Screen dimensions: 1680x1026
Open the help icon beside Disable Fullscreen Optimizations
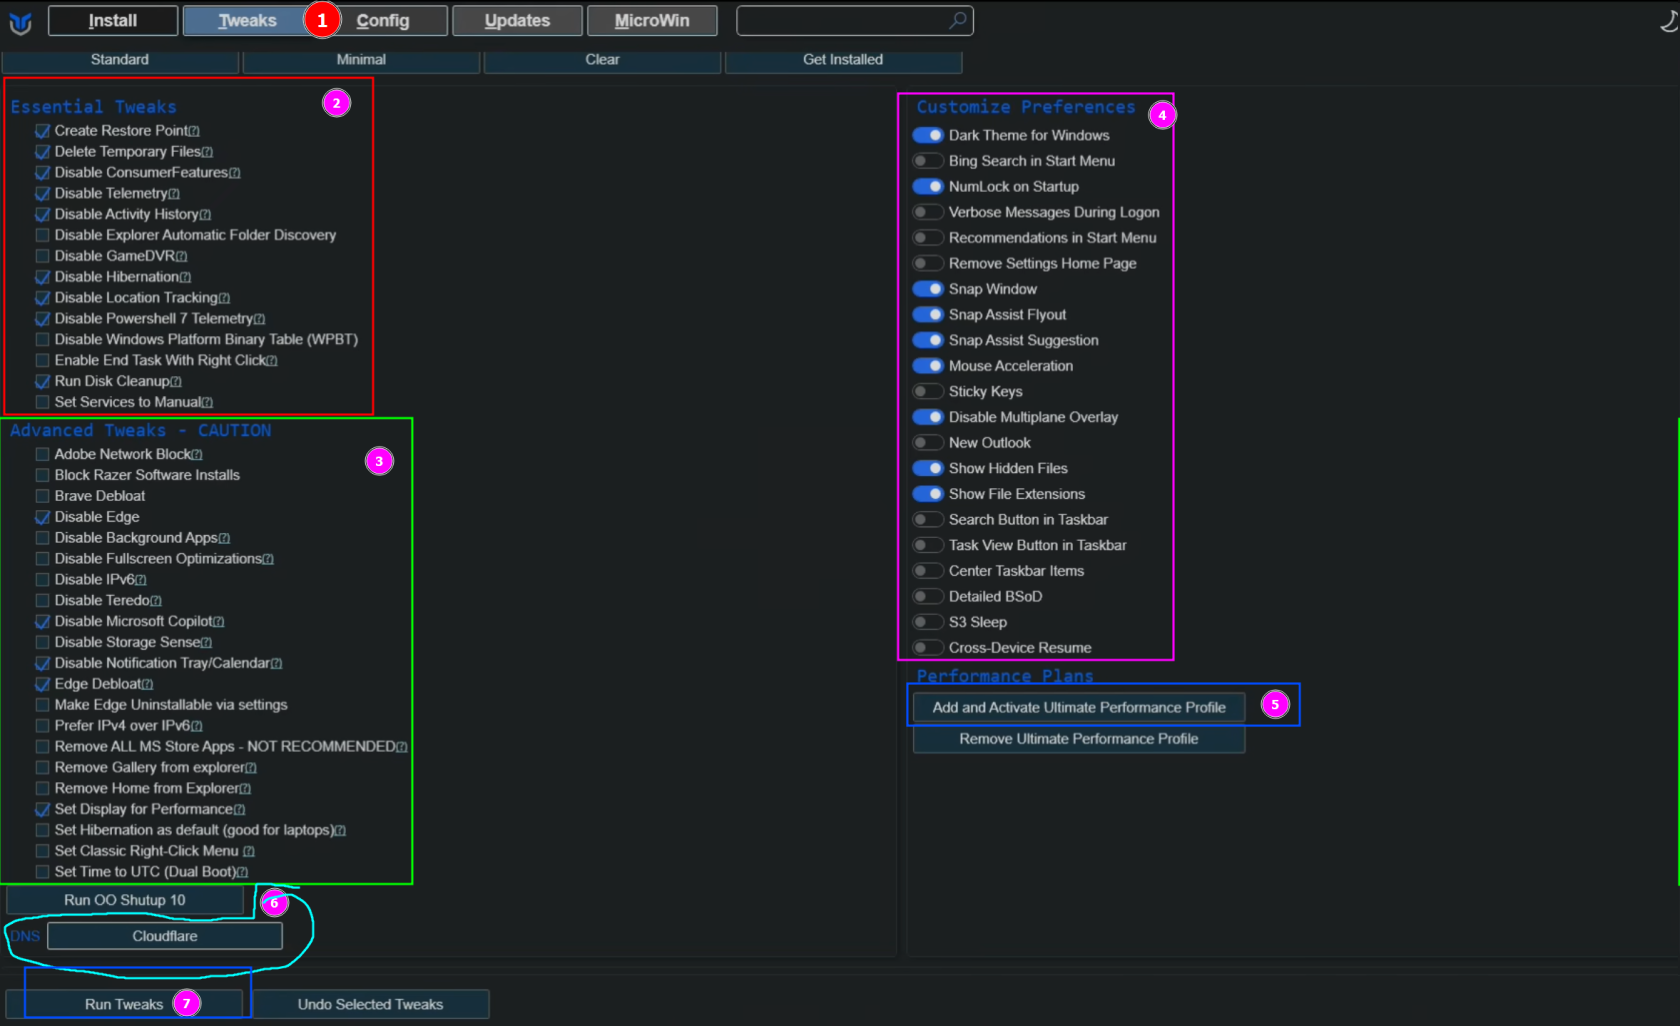click(x=268, y=559)
